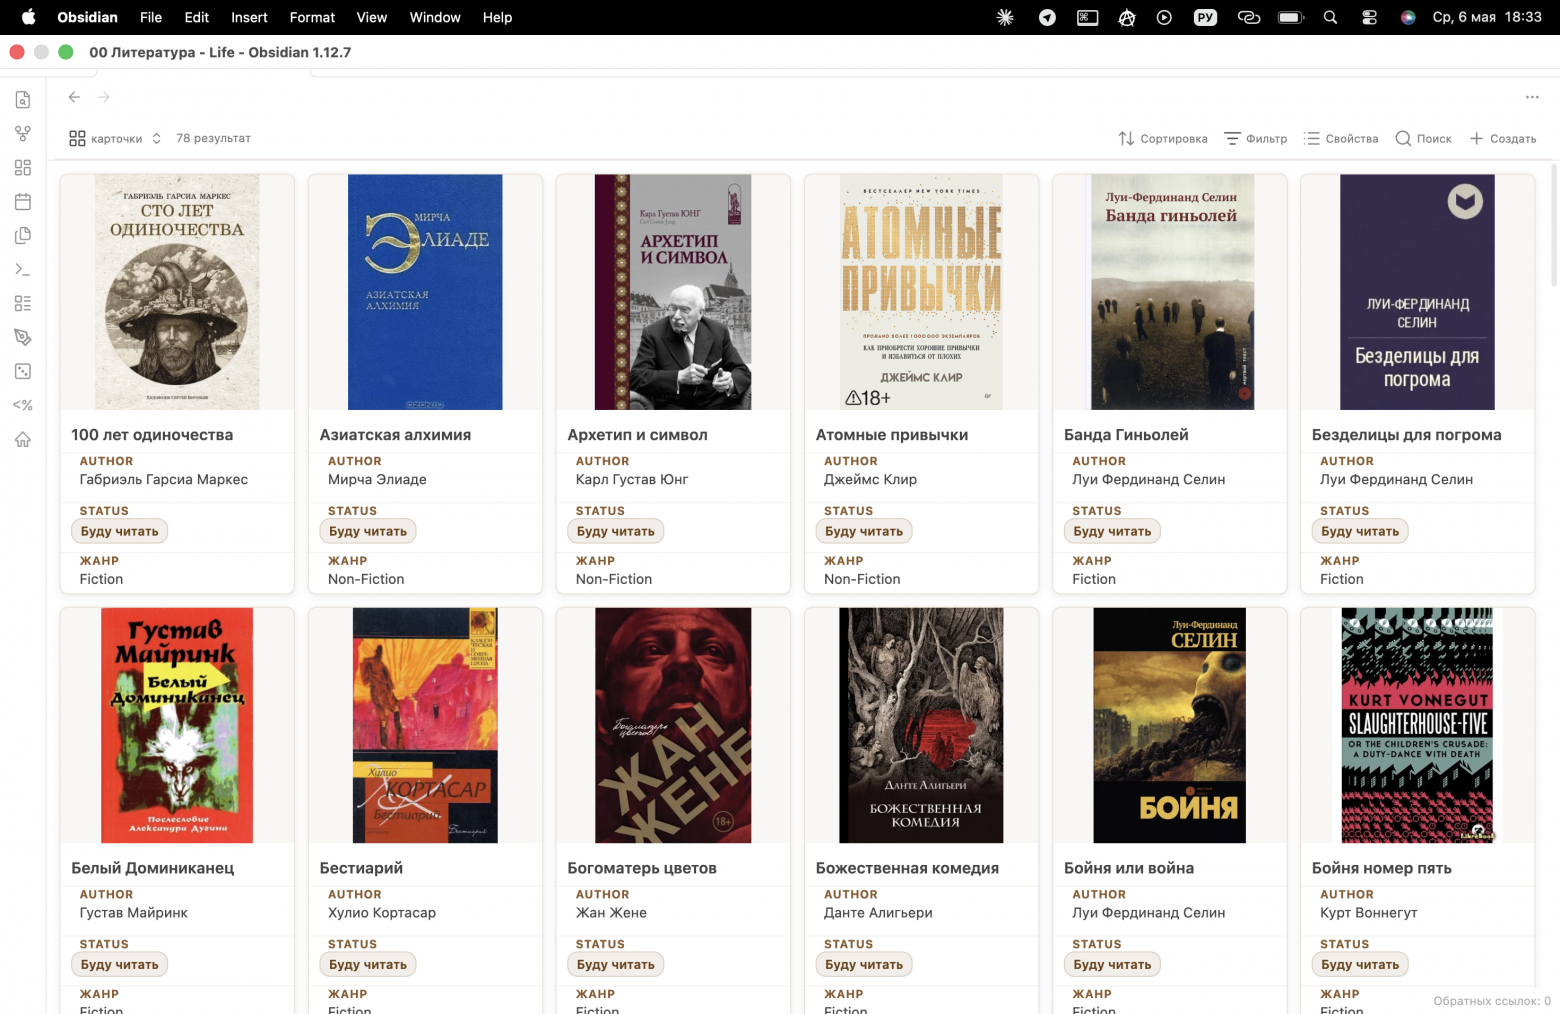The height and width of the screenshot is (1014, 1560).
Task: Open the Сто лет одиночества book cover
Action: 177,292
